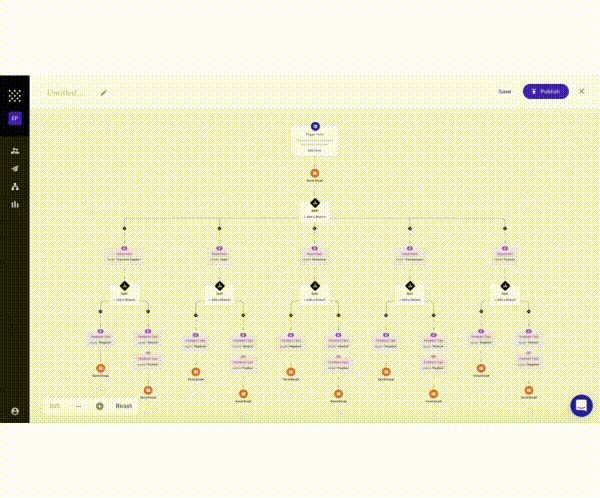
Task: Select the Split diamond below Sales
Action: tap(219, 286)
